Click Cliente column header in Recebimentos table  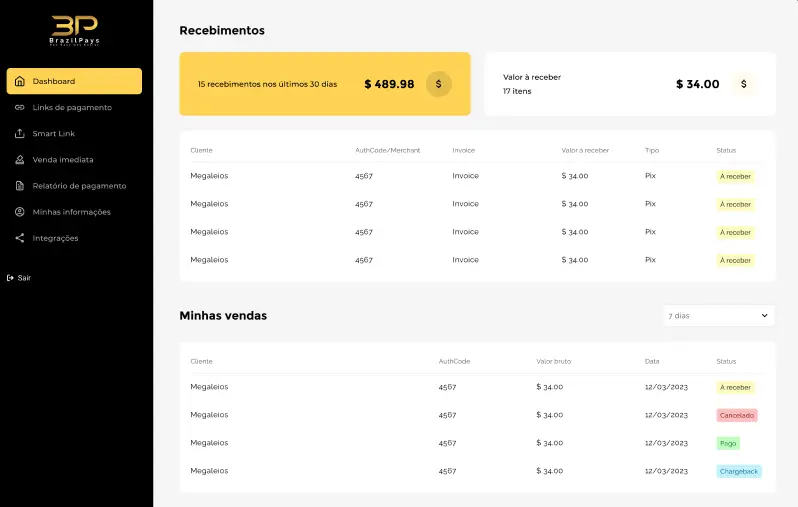pyautogui.click(x=202, y=150)
